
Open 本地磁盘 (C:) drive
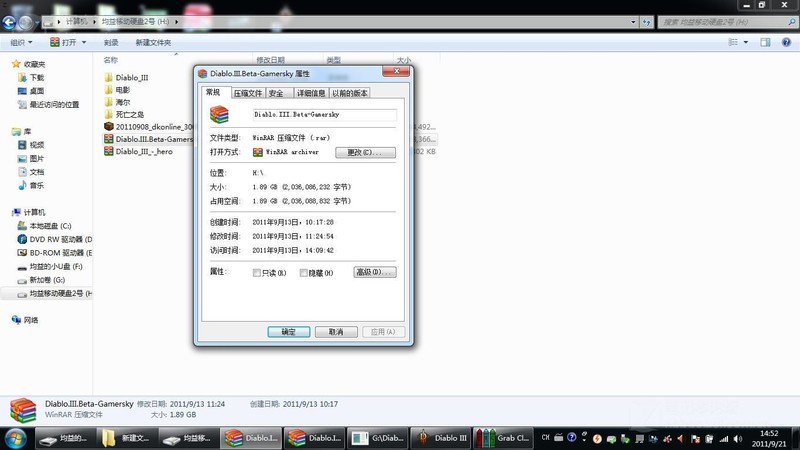point(50,226)
